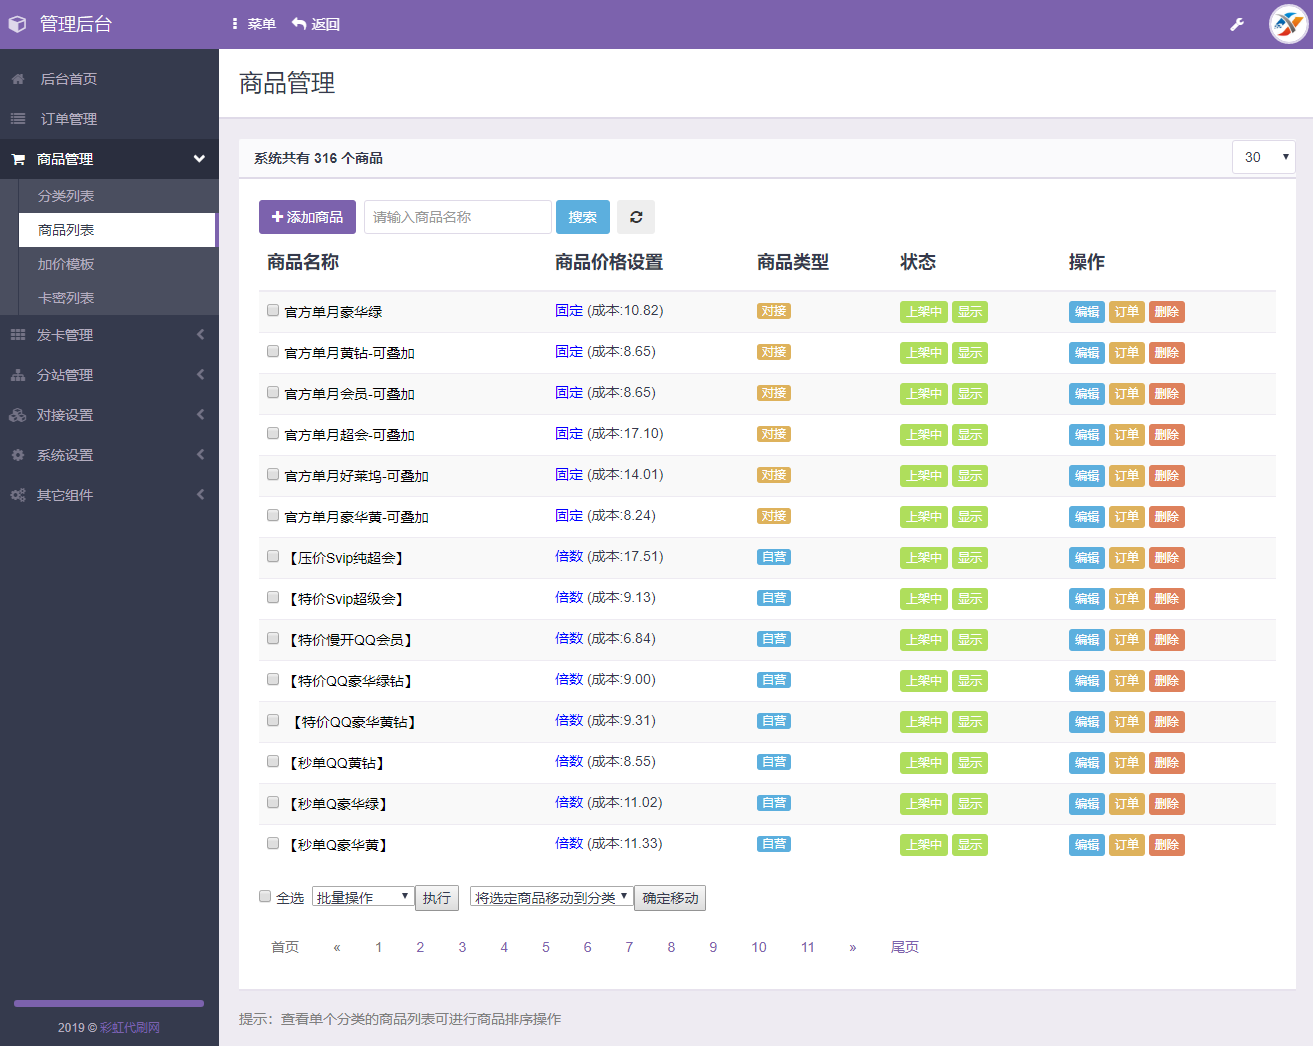Click the gears icon next to 其它组件
This screenshot has width=1313, height=1046.
pos(18,495)
